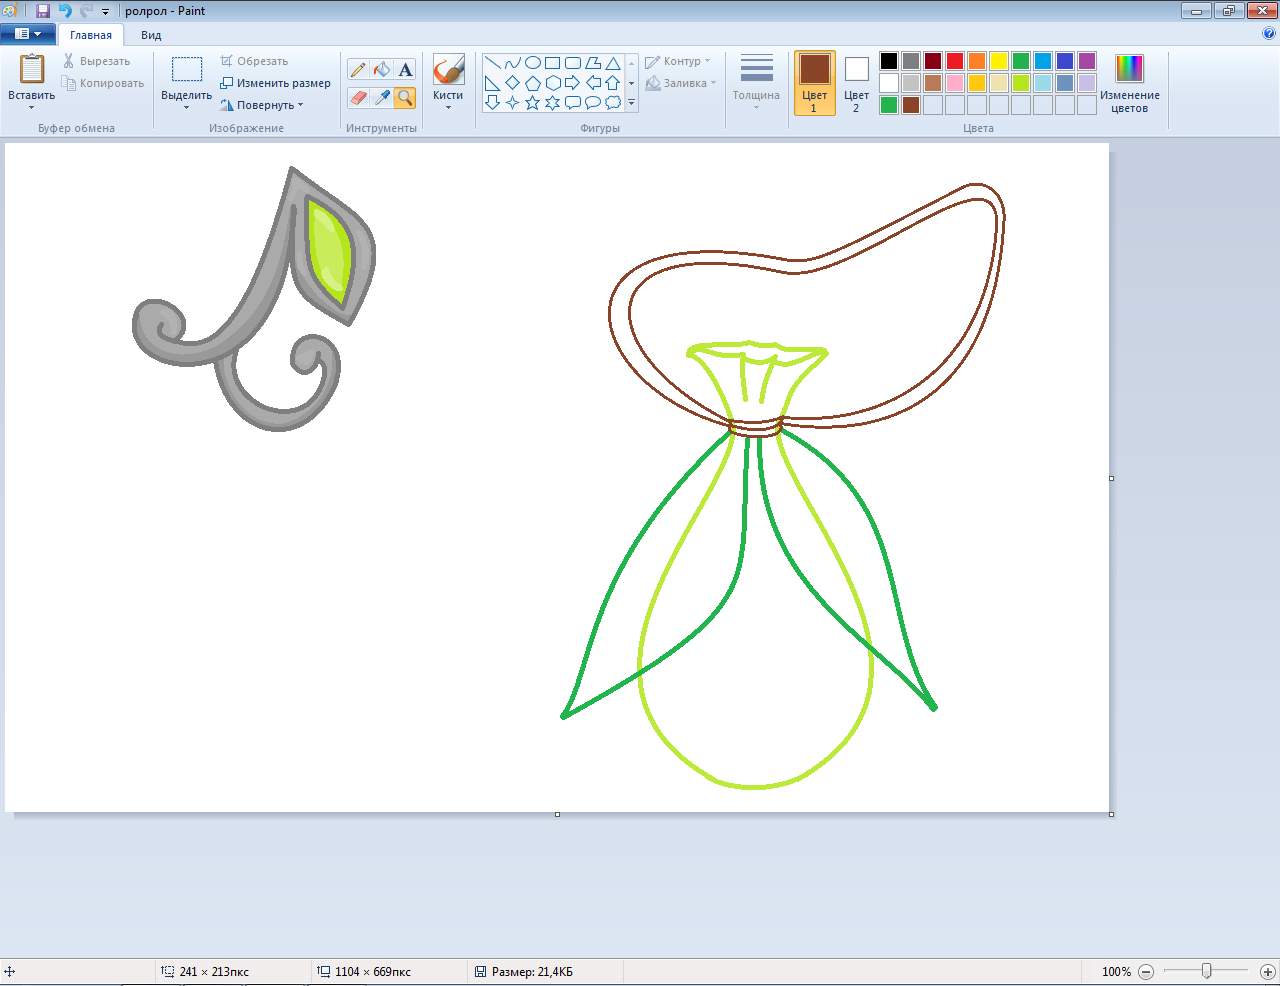The height and width of the screenshot is (986, 1280).
Task: Expand the Повернуть rotate menu
Action: tap(265, 105)
